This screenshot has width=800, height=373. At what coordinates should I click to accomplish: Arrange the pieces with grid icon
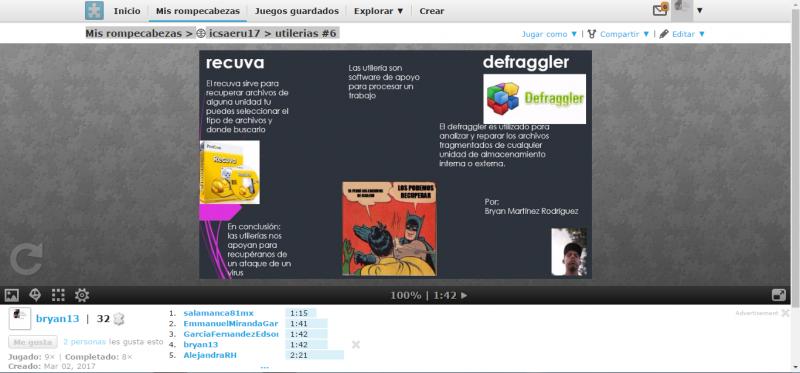[58, 295]
